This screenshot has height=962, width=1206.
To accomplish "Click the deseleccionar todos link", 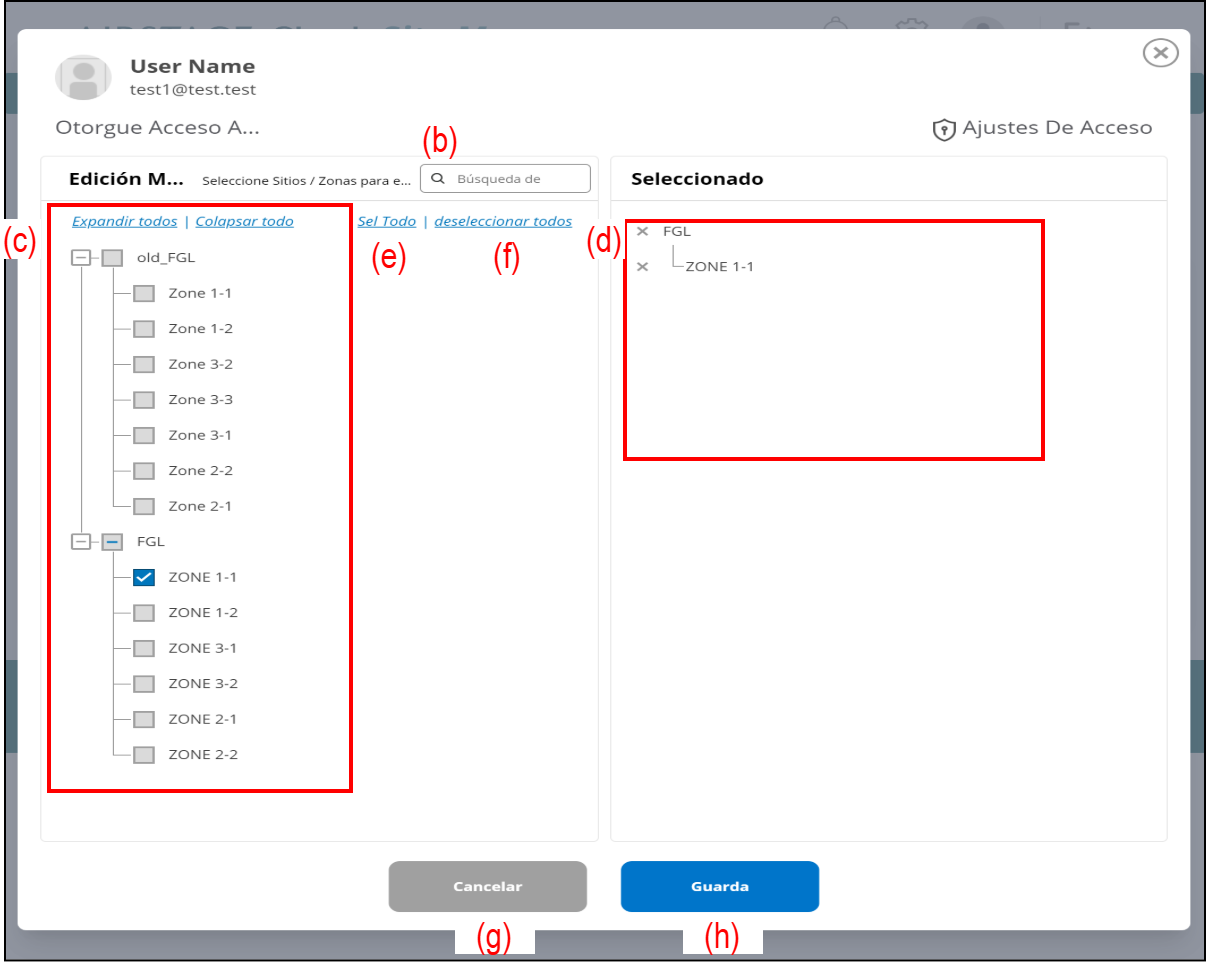I will (503, 222).
